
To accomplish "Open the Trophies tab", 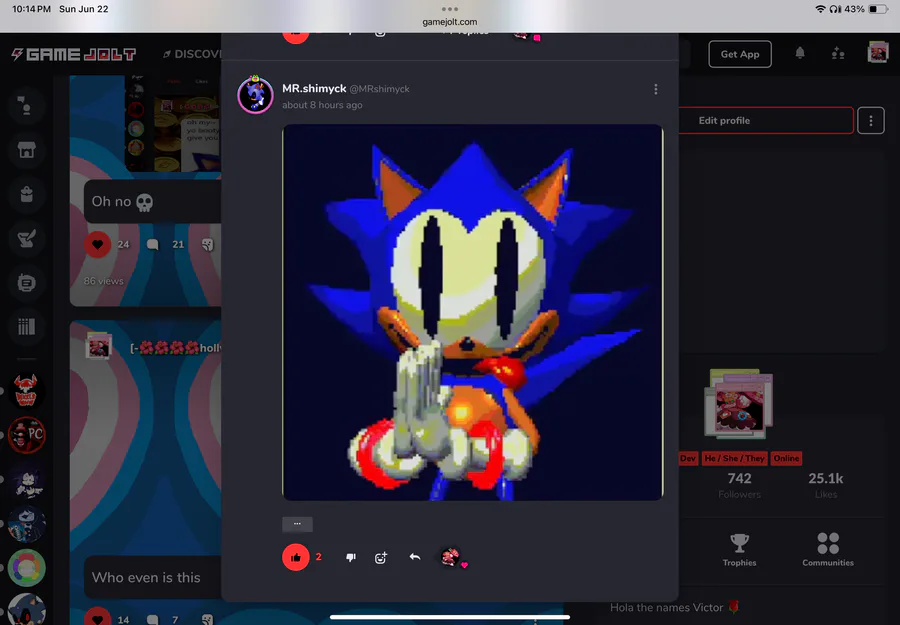I will (x=739, y=550).
